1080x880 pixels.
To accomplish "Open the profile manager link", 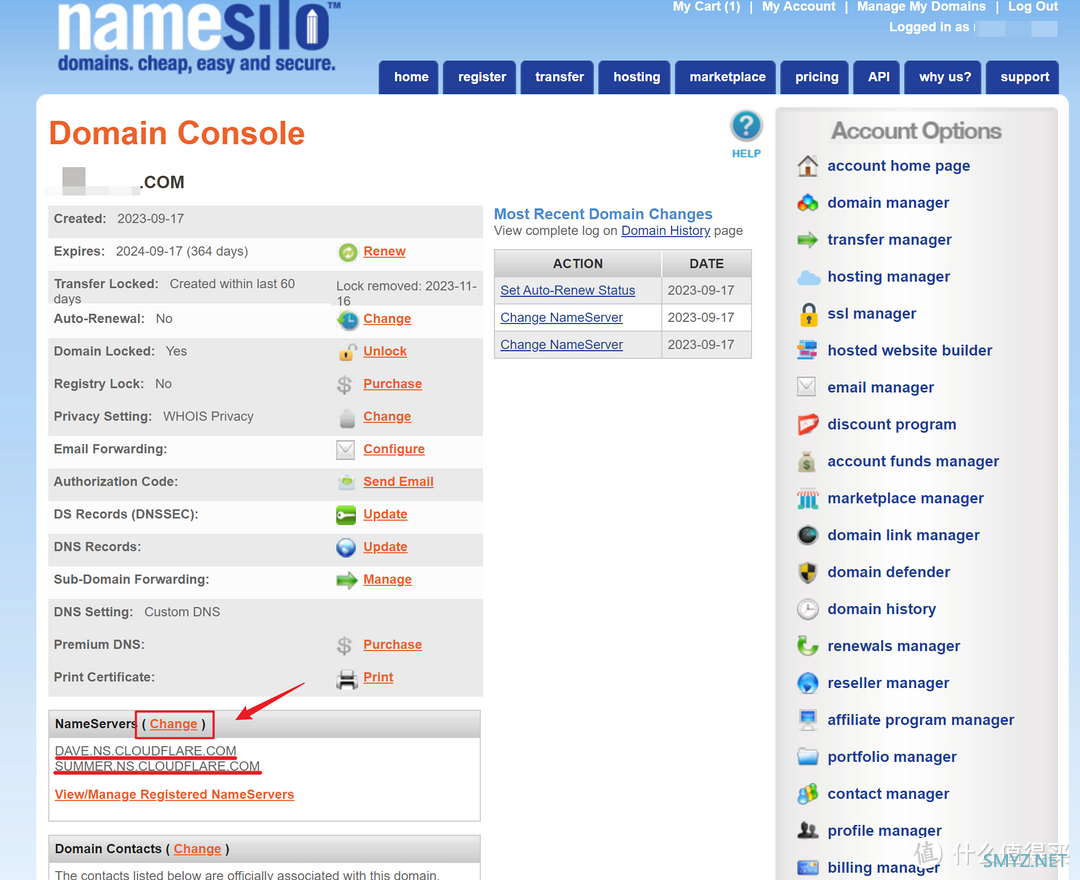I will (x=884, y=831).
